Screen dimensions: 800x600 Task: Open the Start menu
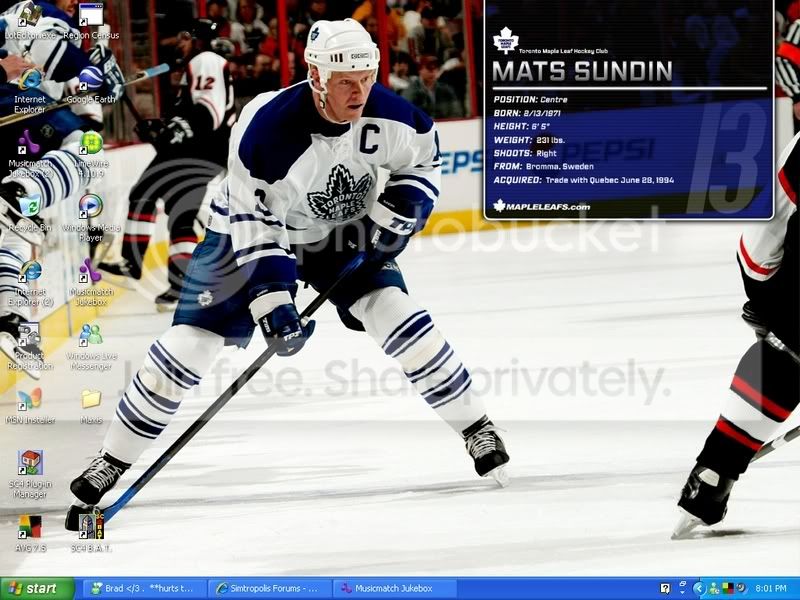tap(37, 589)
